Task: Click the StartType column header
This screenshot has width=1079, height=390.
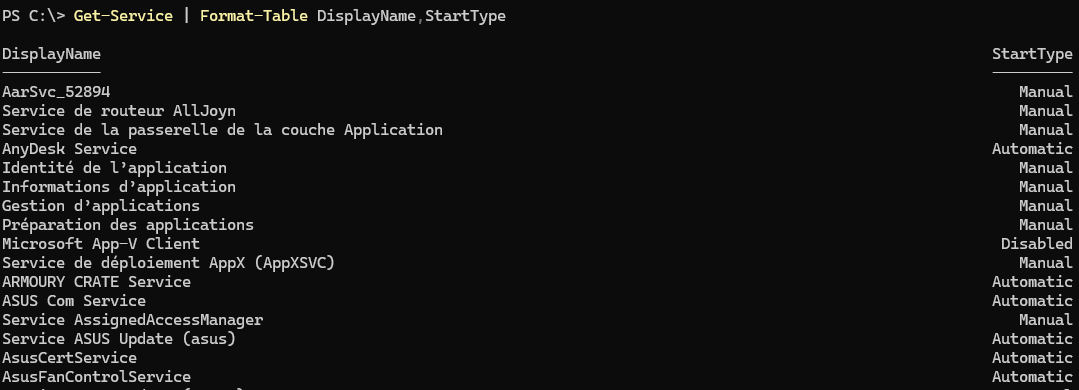Action: [x=1032, y=54]
